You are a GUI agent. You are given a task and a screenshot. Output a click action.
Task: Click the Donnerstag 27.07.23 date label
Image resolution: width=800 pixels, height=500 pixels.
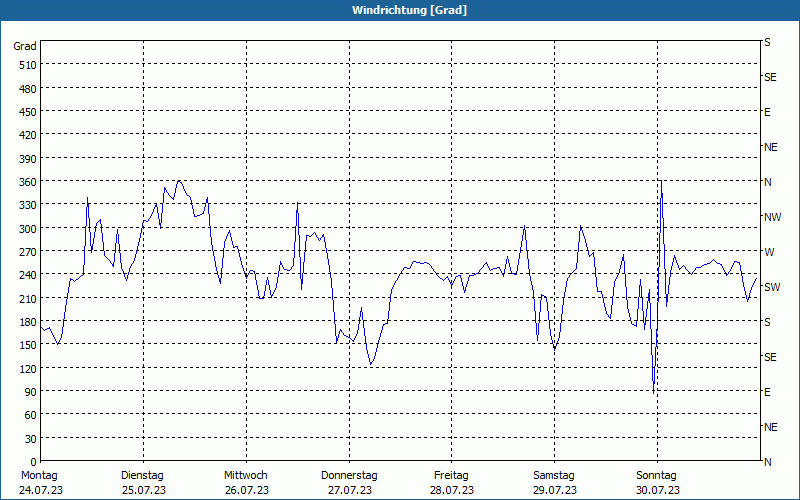click(349, 483)
